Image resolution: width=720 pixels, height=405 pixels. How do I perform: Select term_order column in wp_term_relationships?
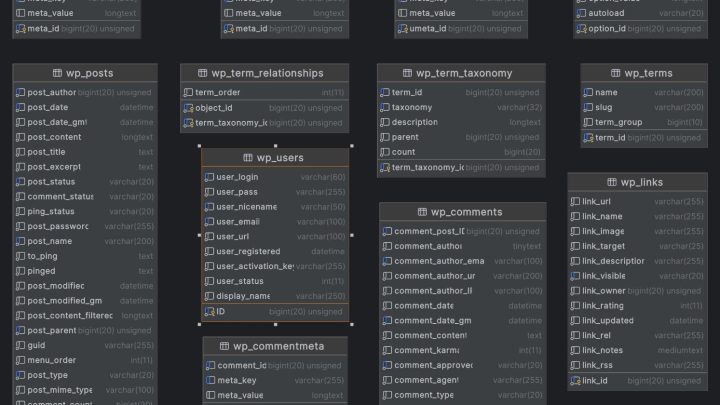tap(264, 92)
